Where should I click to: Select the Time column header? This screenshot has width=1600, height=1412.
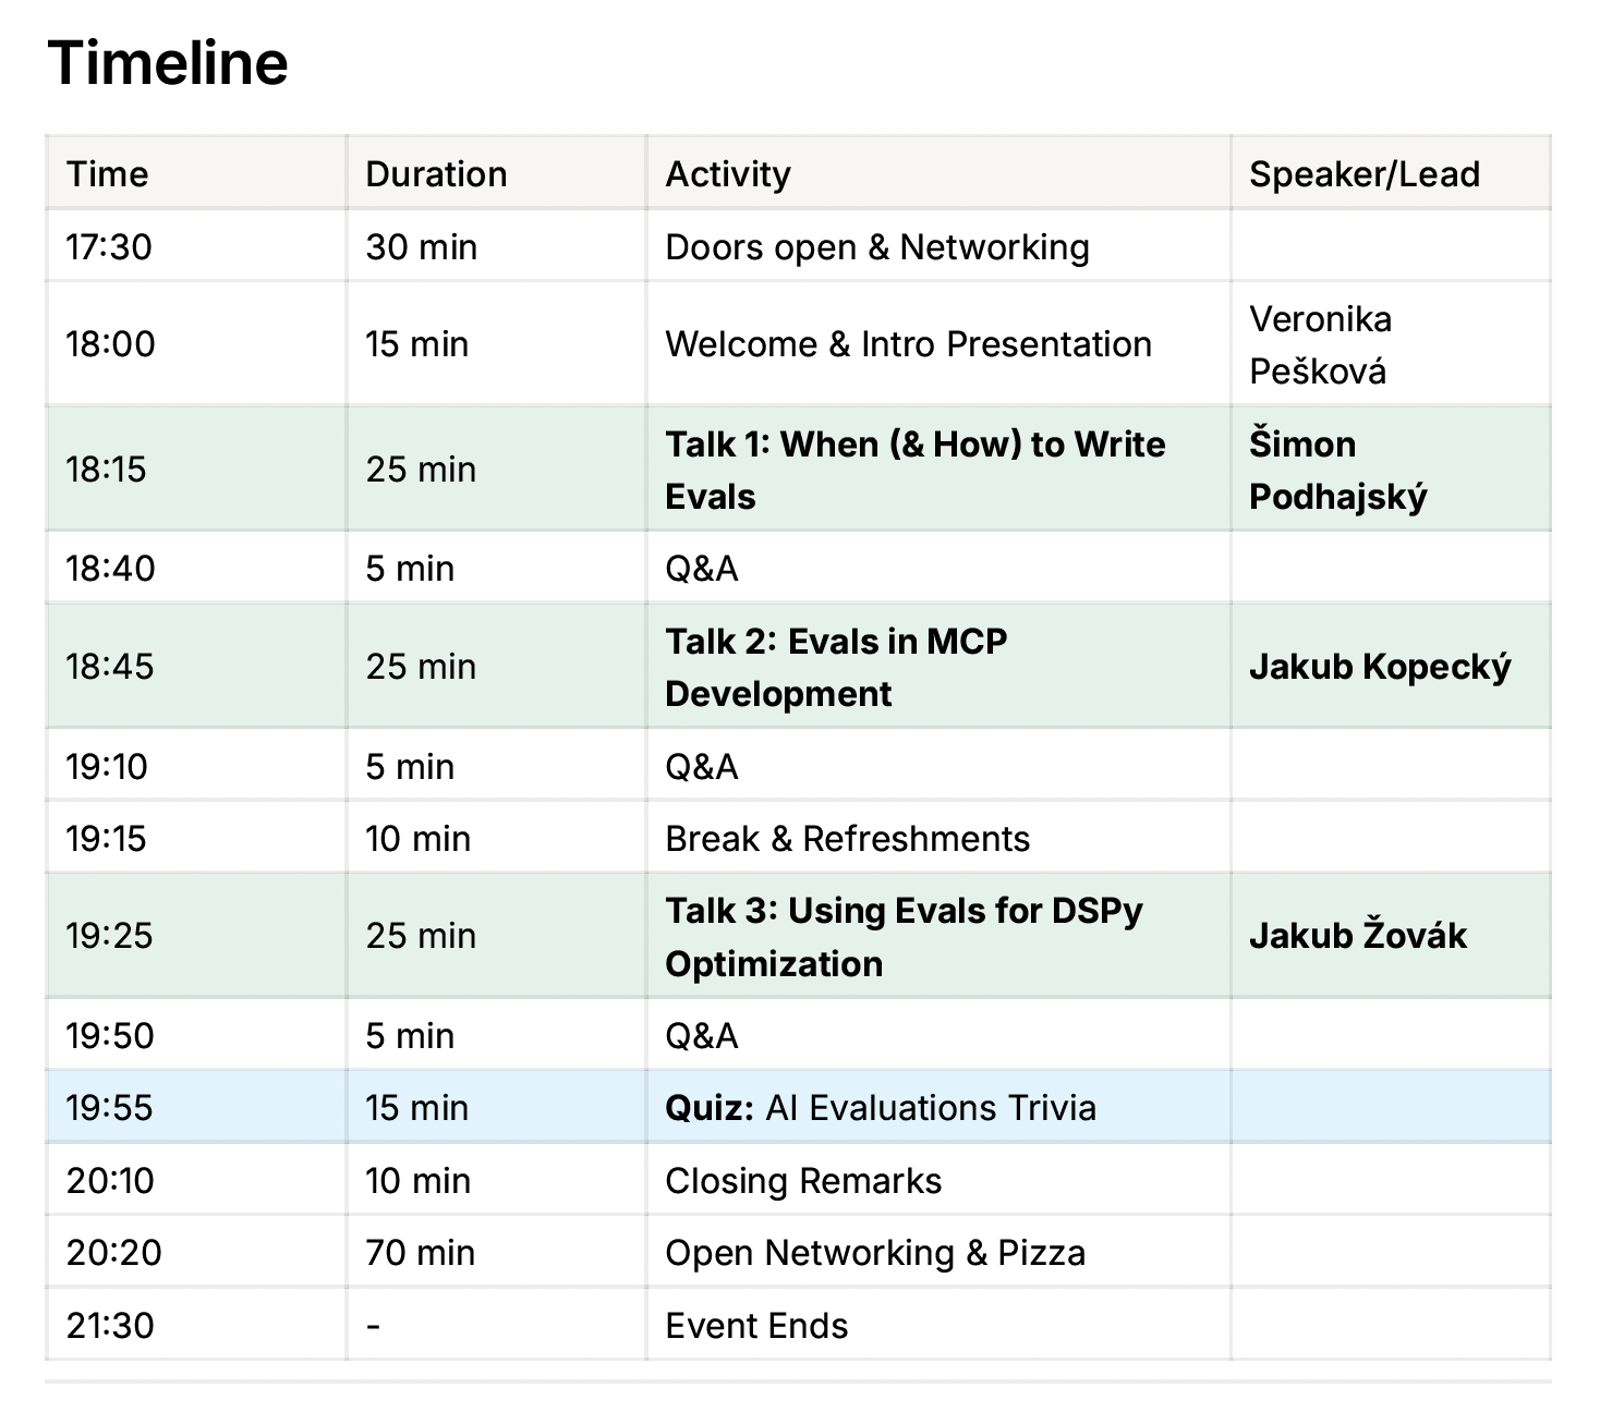pyautogui.click(x=107, y=174)
